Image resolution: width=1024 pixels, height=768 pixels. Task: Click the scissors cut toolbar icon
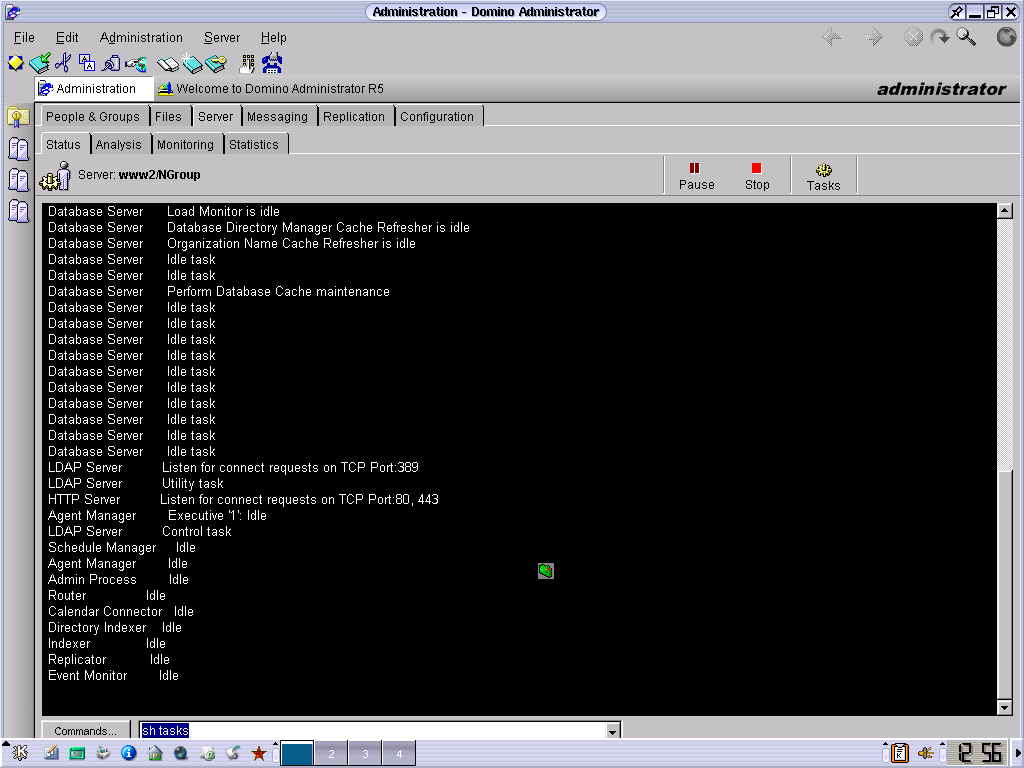(63, 63)
